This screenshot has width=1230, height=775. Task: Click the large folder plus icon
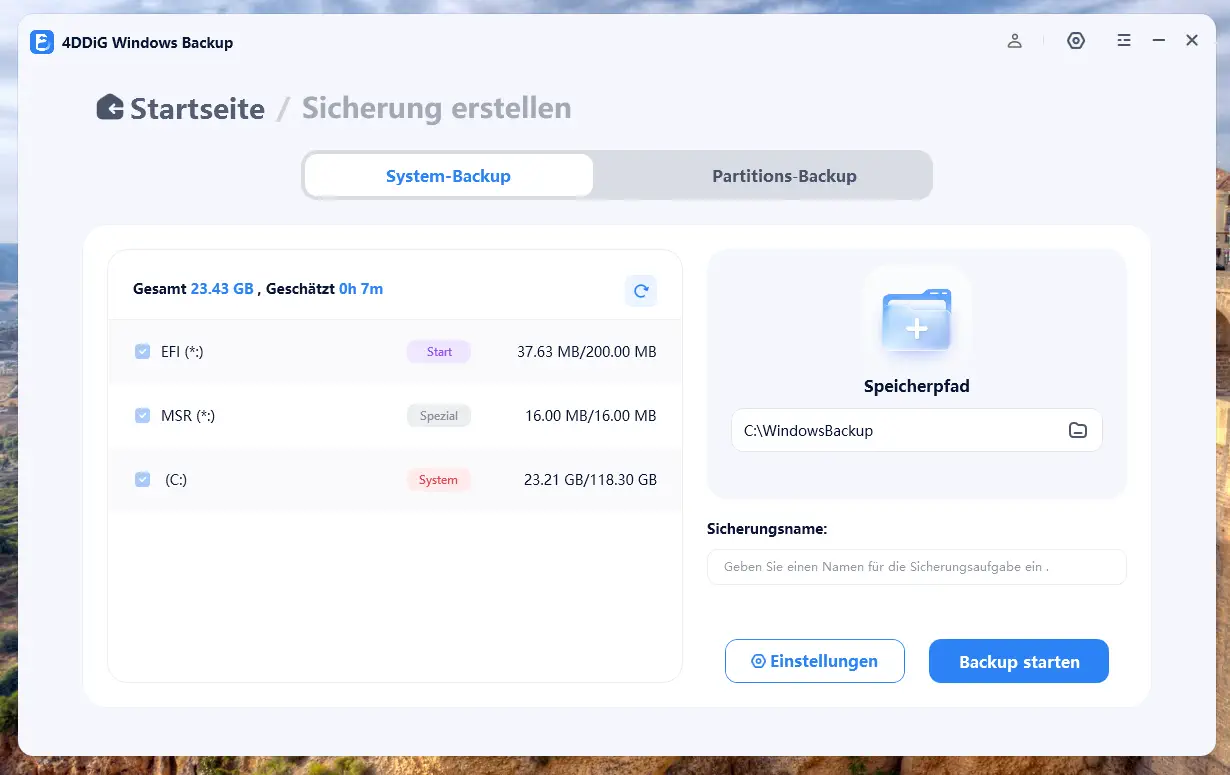(916, 320)
